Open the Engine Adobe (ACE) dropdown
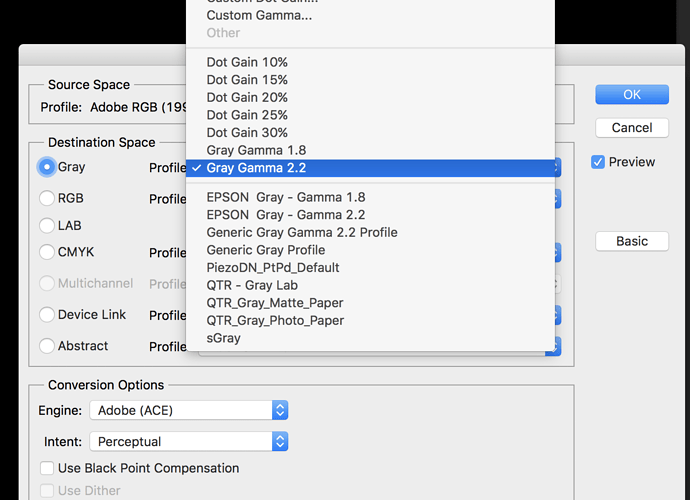The width and height of the screenshot is (690, 500). (x=189, y=410)
